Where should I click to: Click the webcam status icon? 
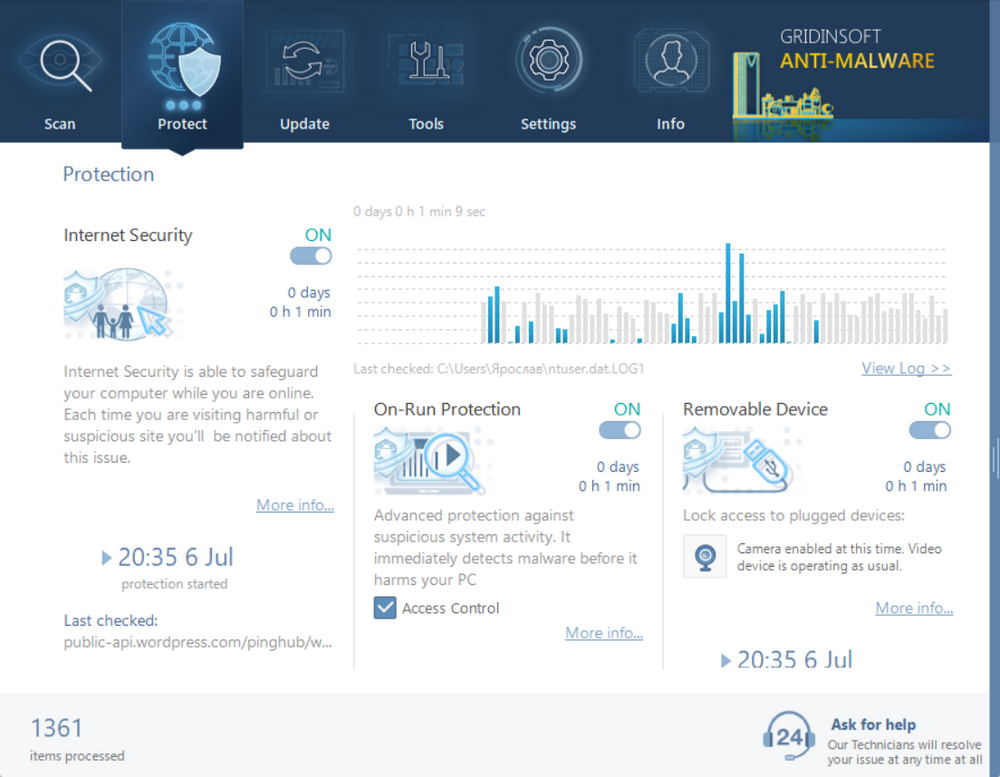coord(705,556)
